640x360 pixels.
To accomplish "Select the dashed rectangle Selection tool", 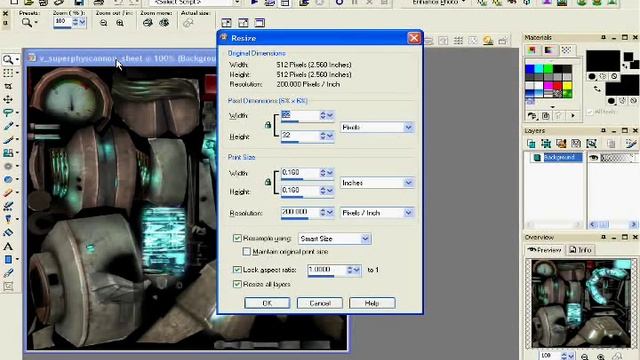I will pyautogui.click(x=8, y=73).
